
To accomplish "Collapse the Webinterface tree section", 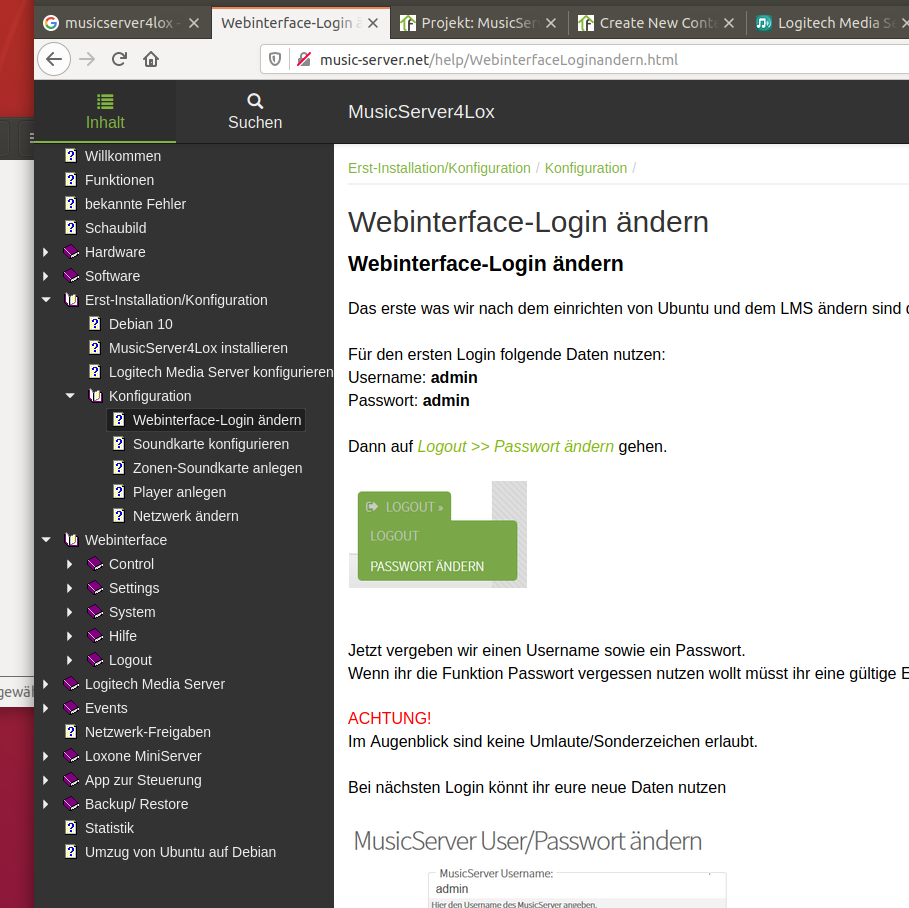I will pyautogui.click(x=46, y=540).
